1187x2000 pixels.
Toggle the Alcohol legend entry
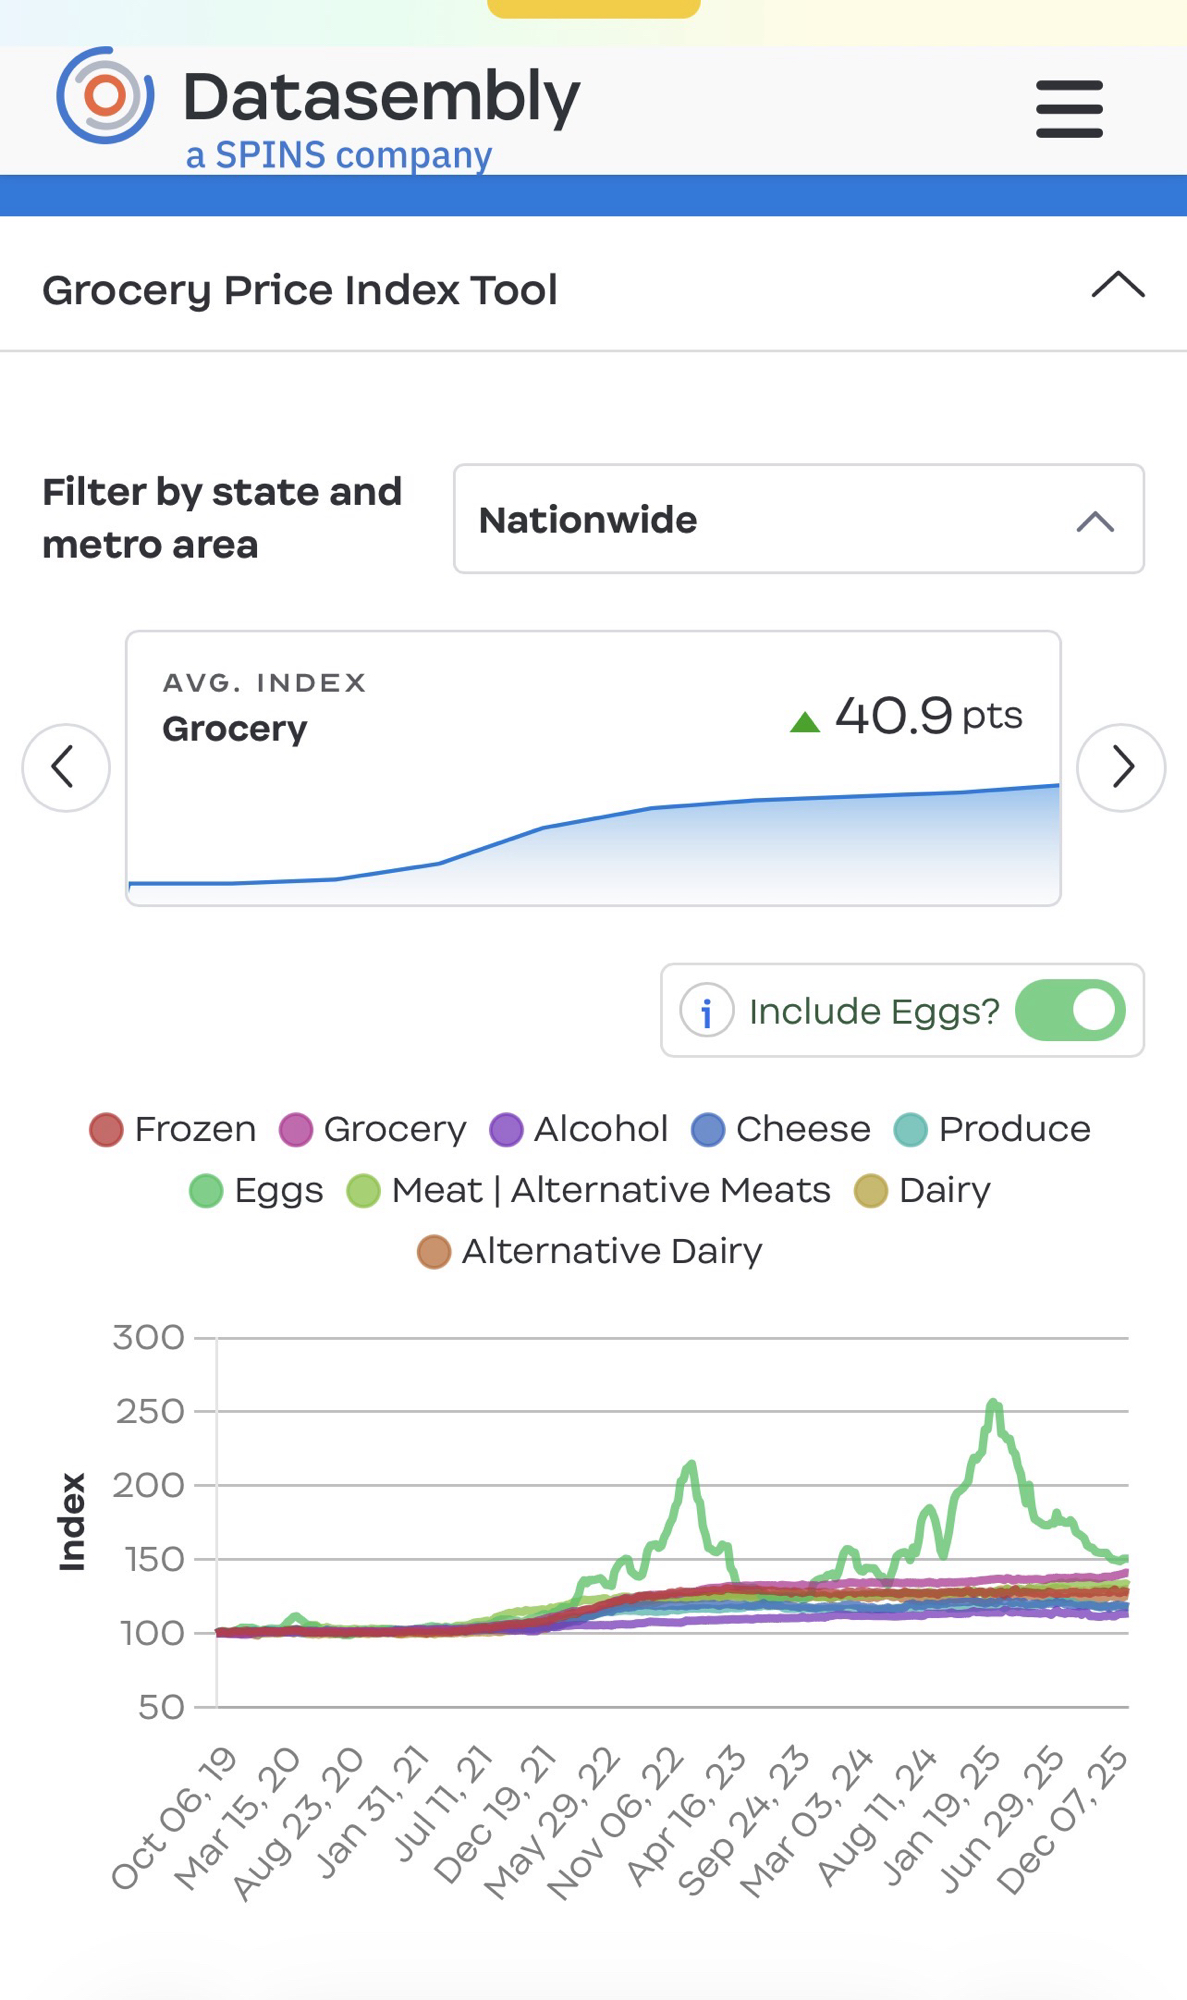(579, 1130)
